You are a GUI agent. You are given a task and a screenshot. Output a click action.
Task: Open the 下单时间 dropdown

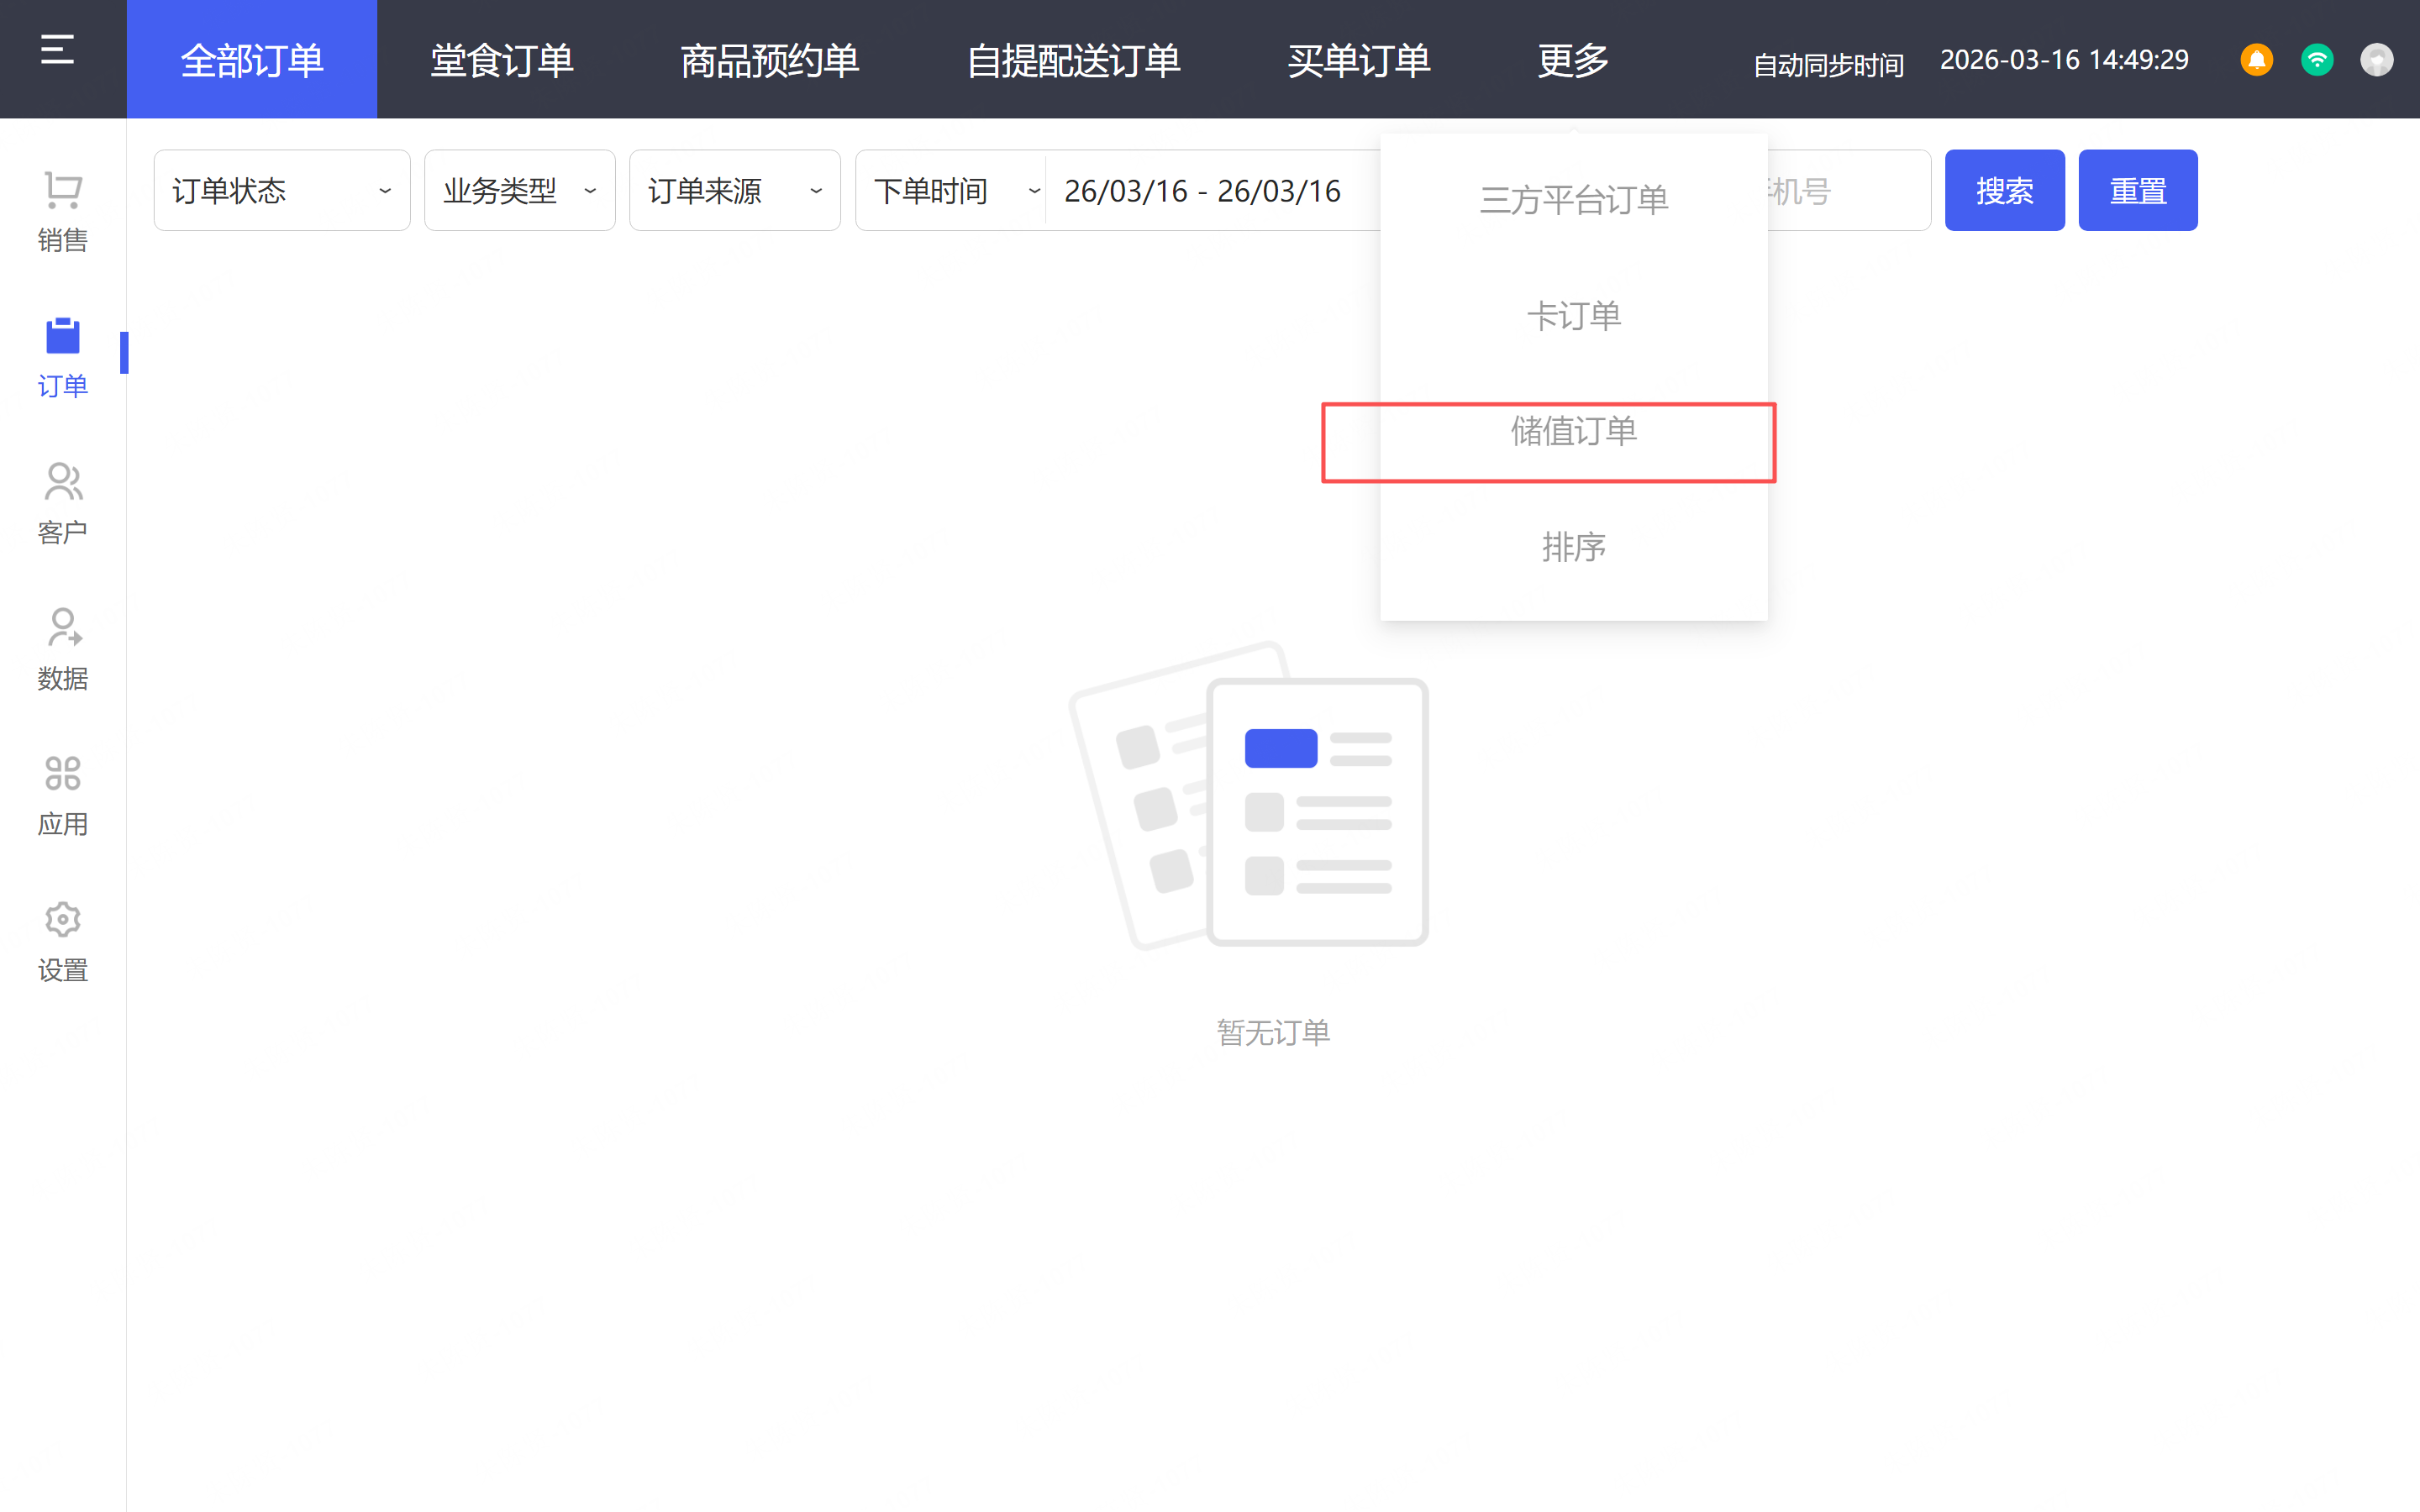pyautogui.click(x=950, y=190)
